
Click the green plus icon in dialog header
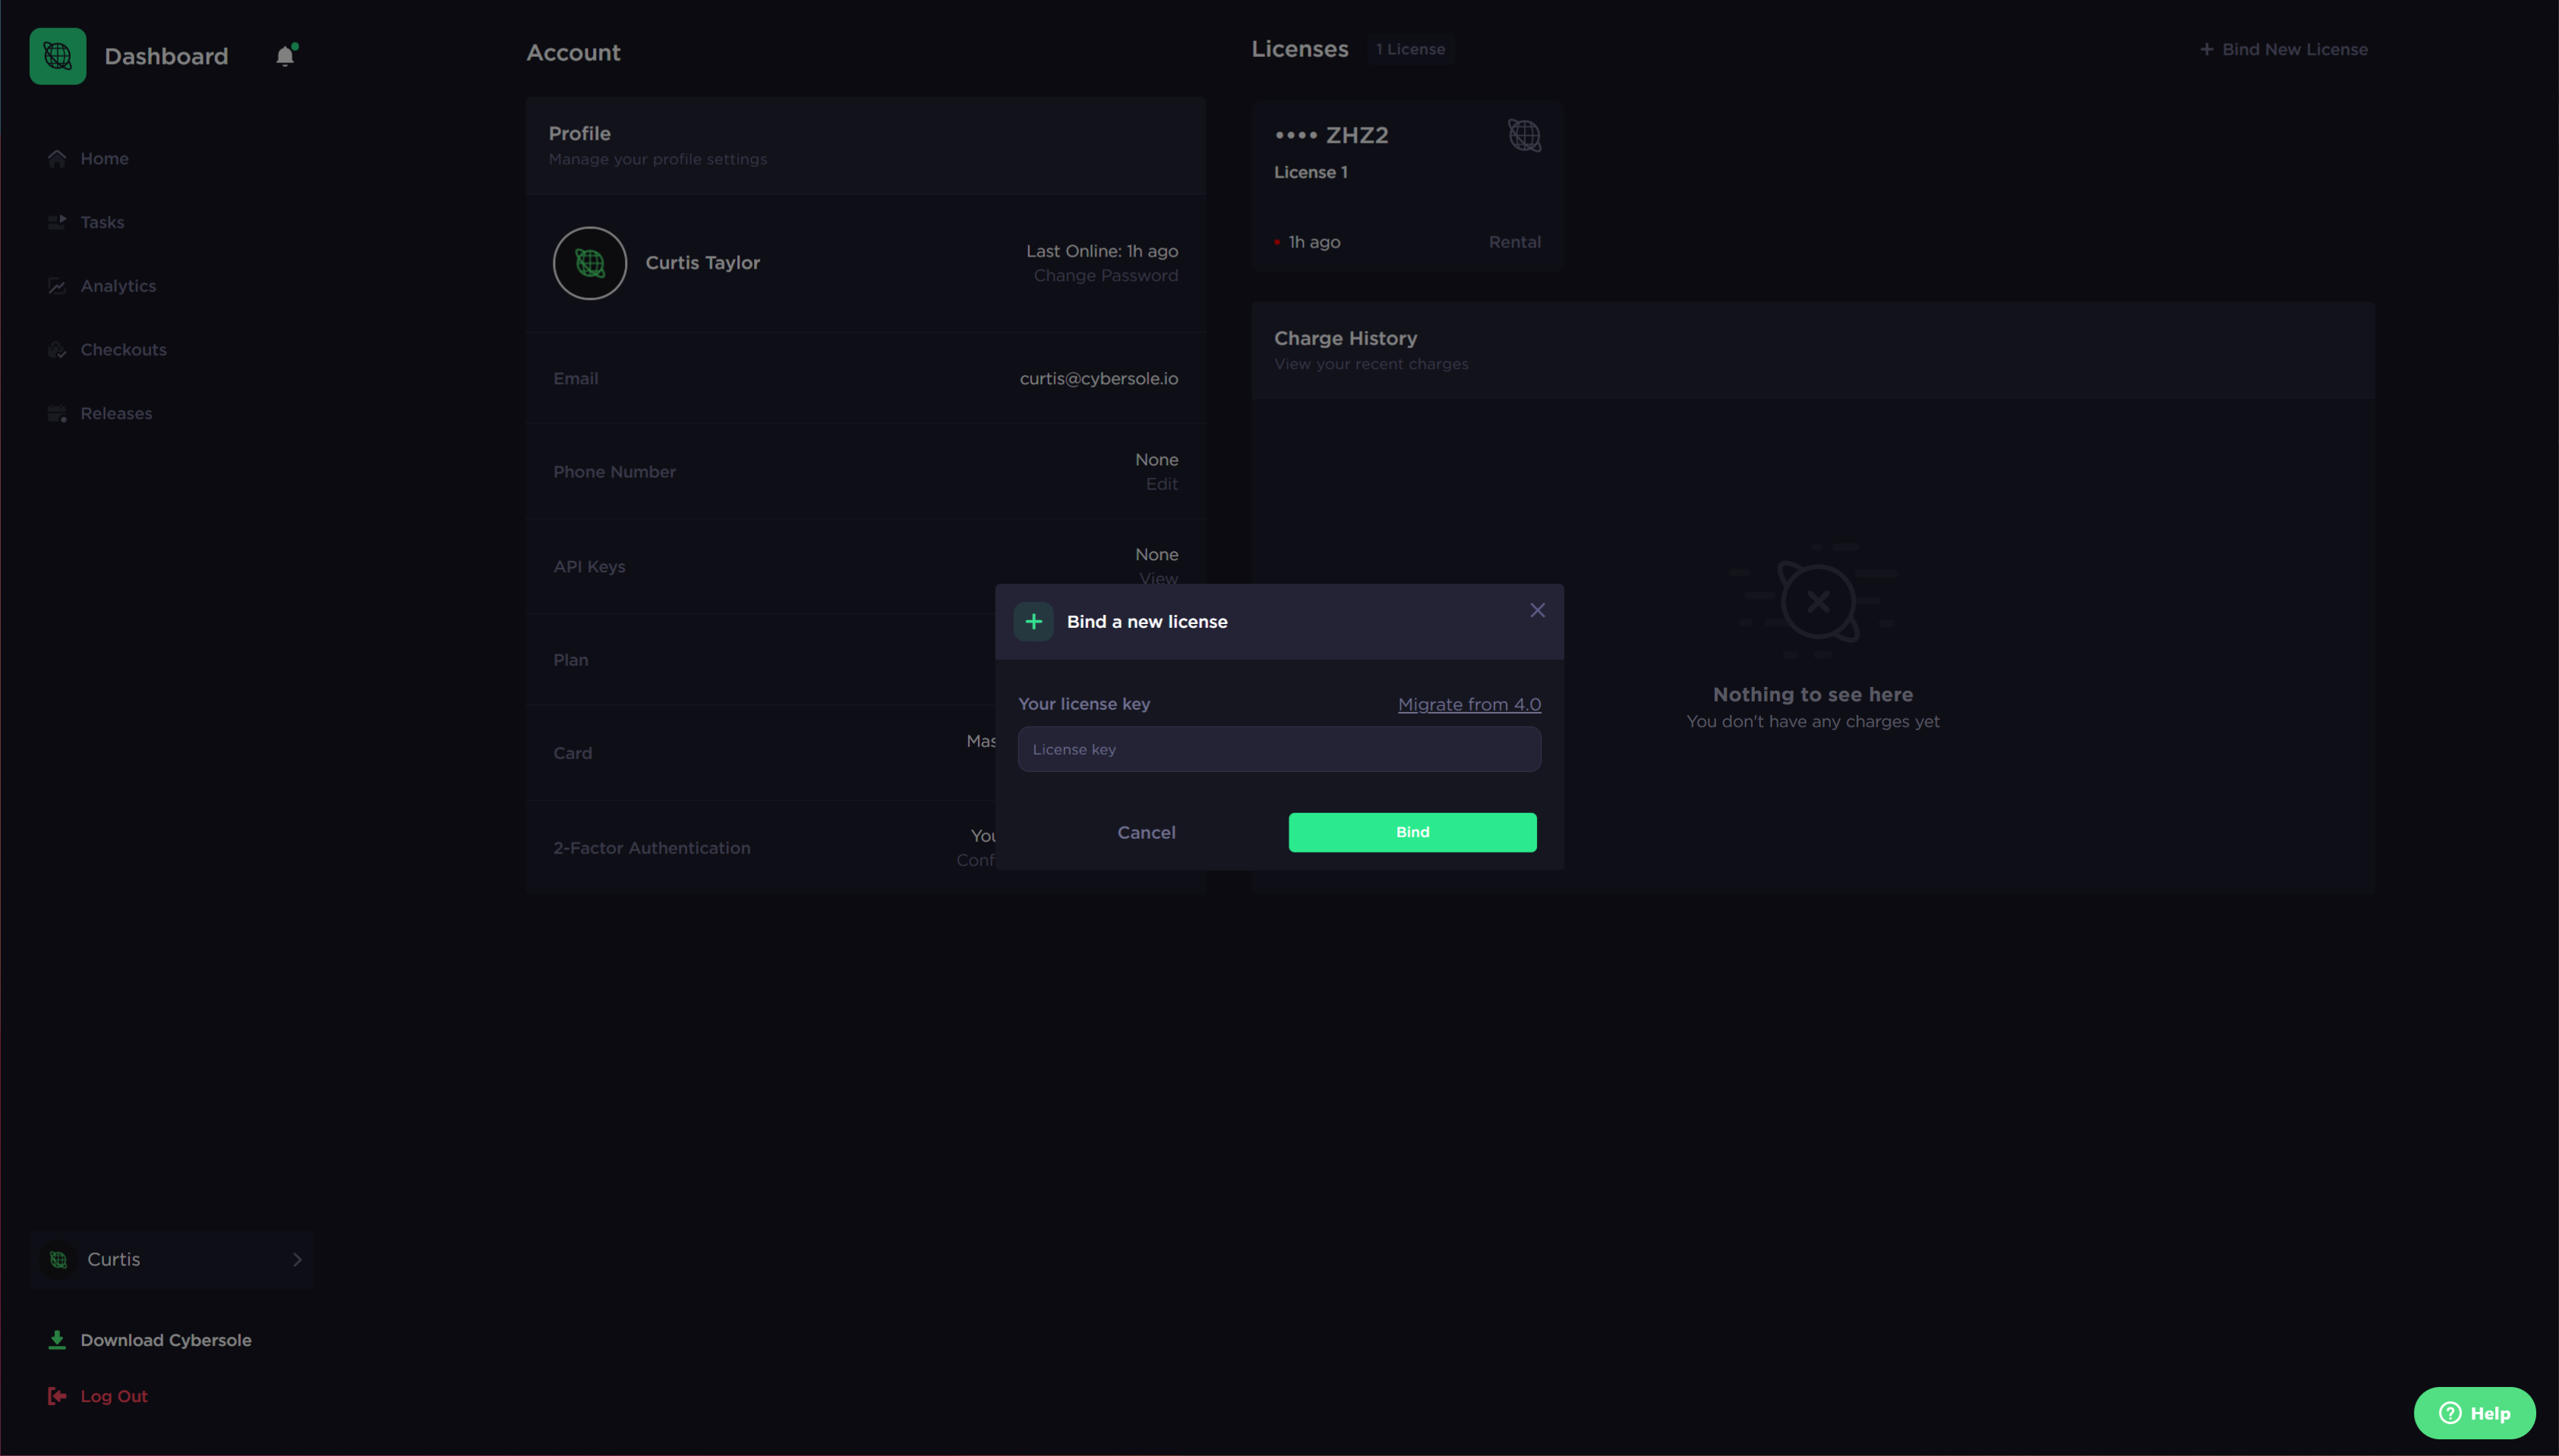coord(1034,621)
